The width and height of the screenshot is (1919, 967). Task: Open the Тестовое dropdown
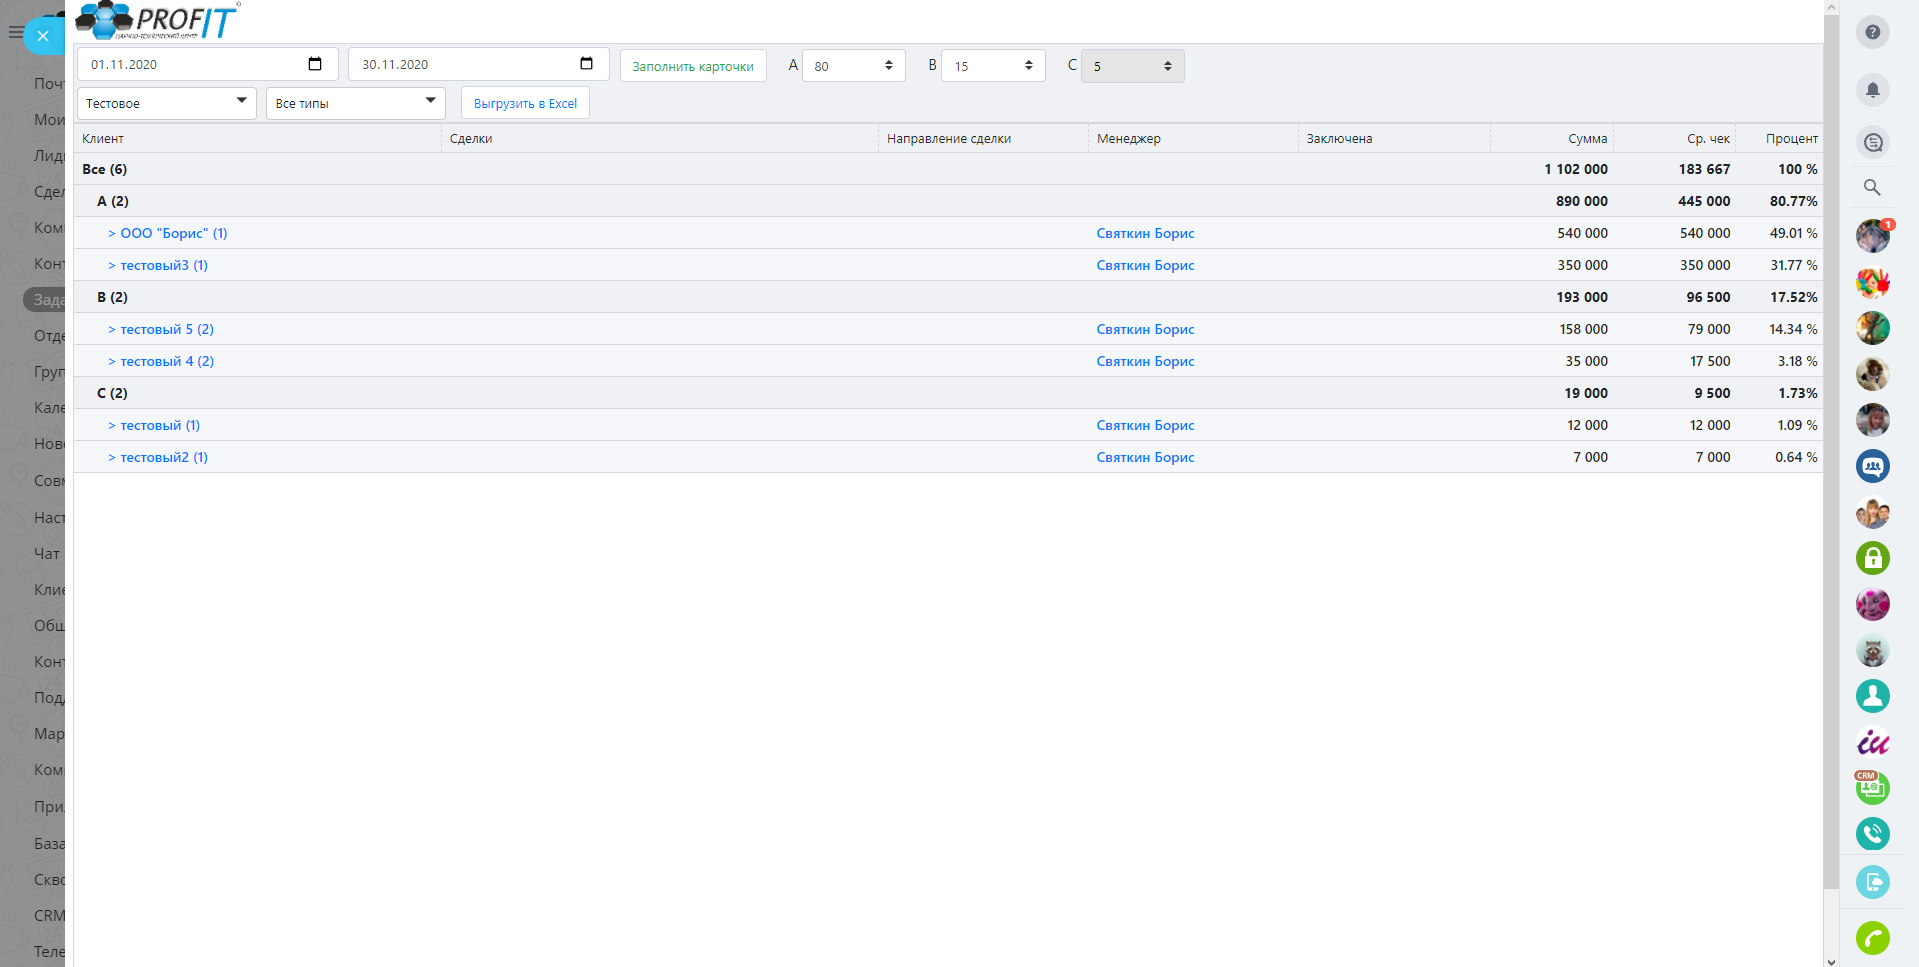tap(166, 103)
